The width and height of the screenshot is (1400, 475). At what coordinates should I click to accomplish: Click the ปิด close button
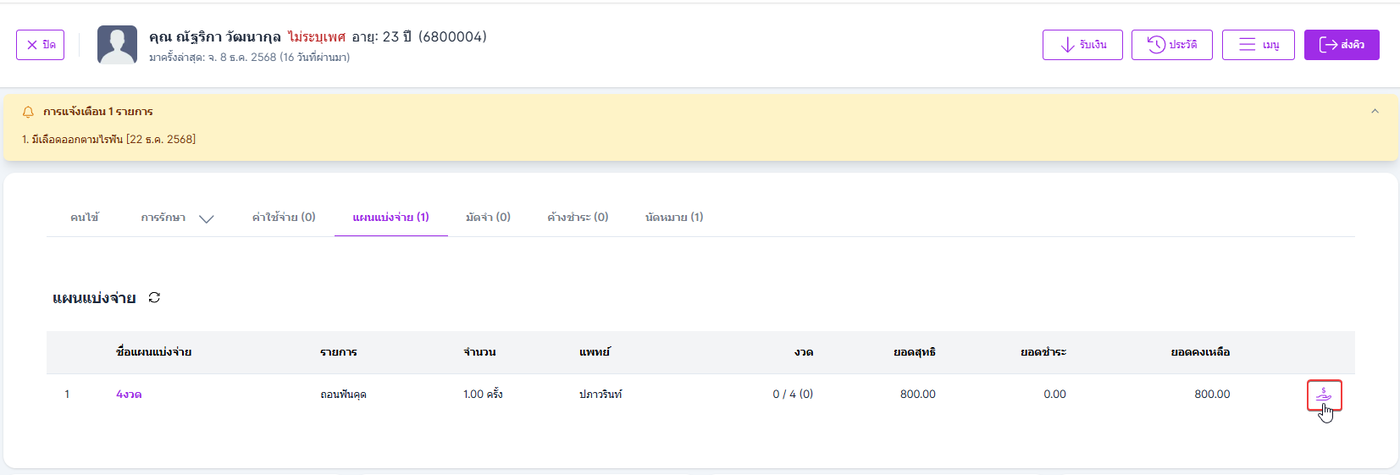pyautogui.click(x=41, y=45)
